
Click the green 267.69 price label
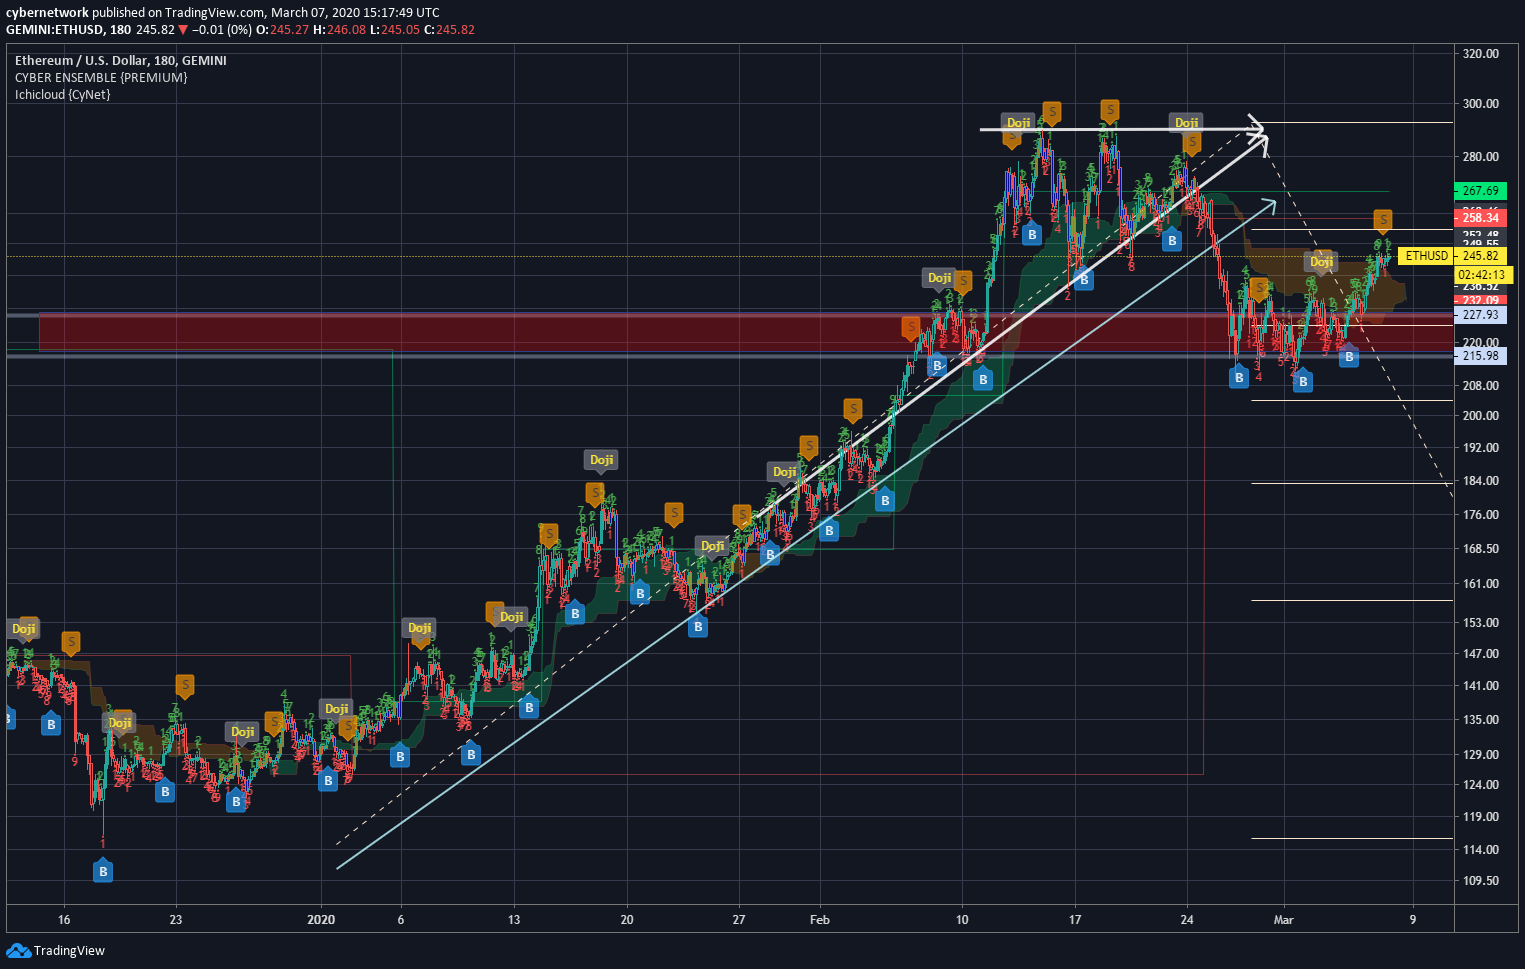coord(1480,190)
